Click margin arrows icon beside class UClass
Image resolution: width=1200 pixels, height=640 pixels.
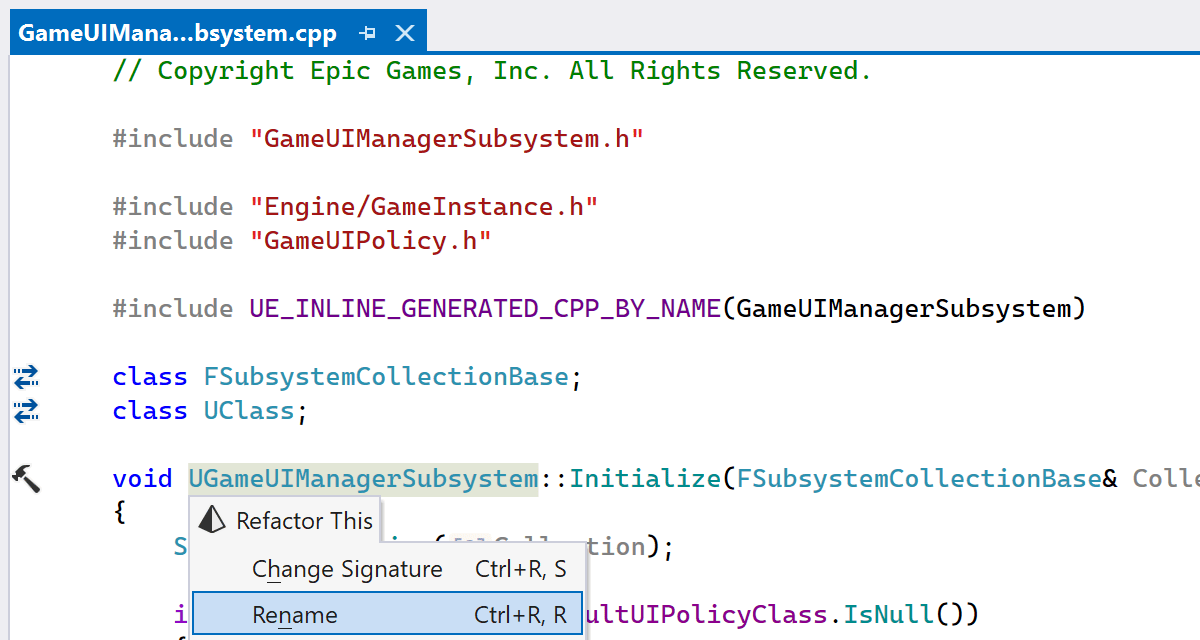click(x=26, y=411)
